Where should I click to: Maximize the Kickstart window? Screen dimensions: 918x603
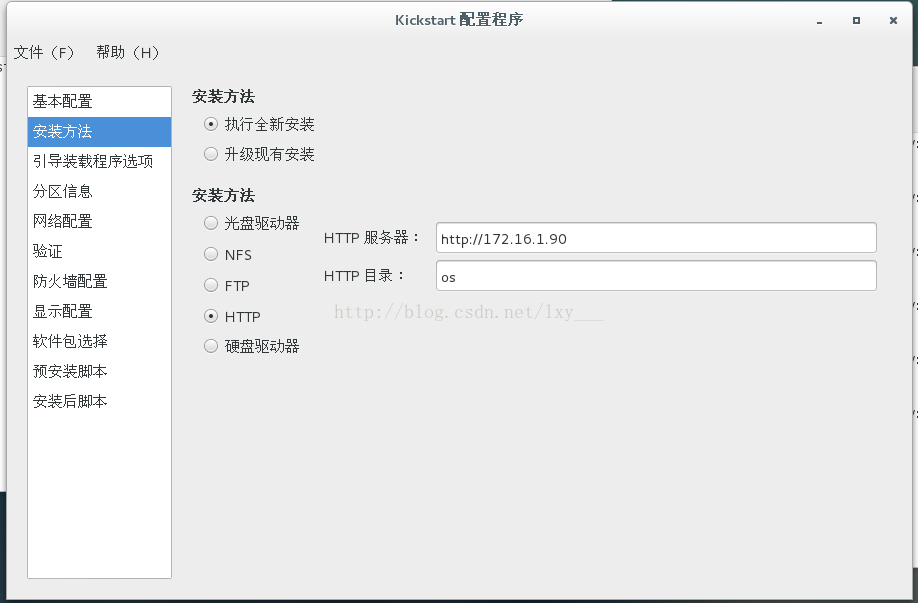(857, 20)
